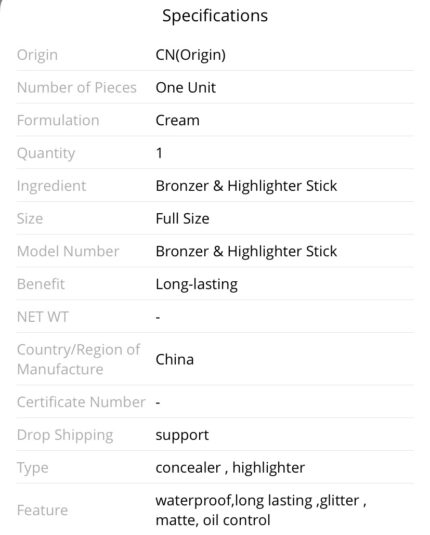Click the Certificate Number label
The width and height of the screenshot is (430, 535).
tap(81, 402)
